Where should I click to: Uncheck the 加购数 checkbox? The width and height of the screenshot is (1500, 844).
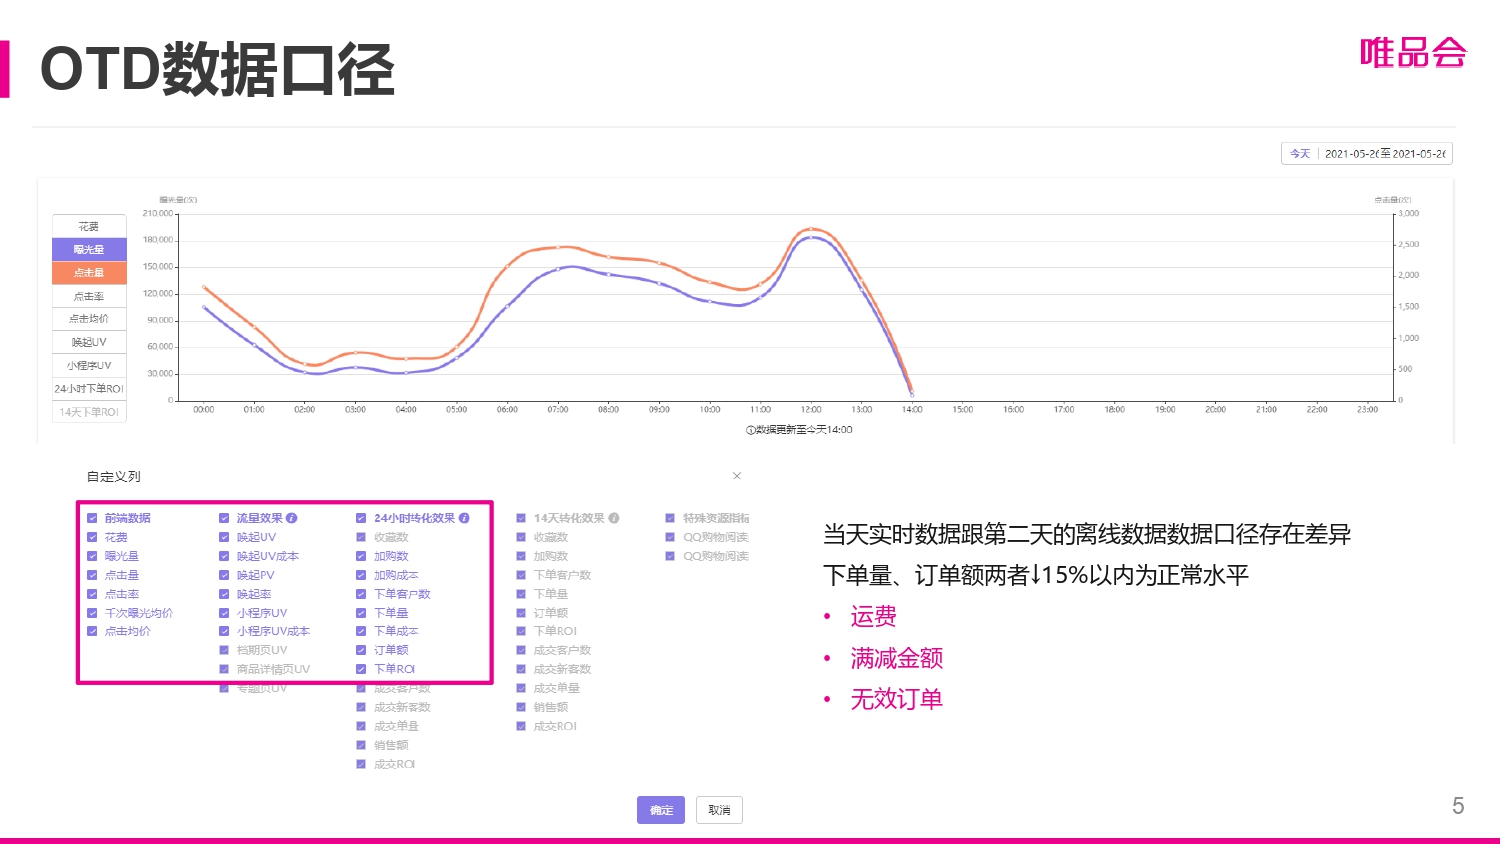[x=361, y=556]
